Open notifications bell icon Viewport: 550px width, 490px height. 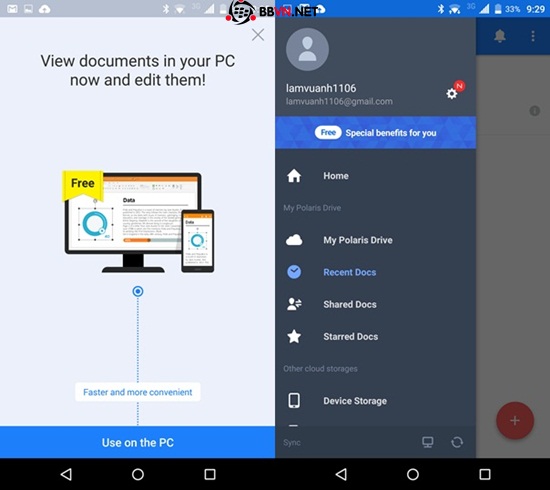point(500,36)
